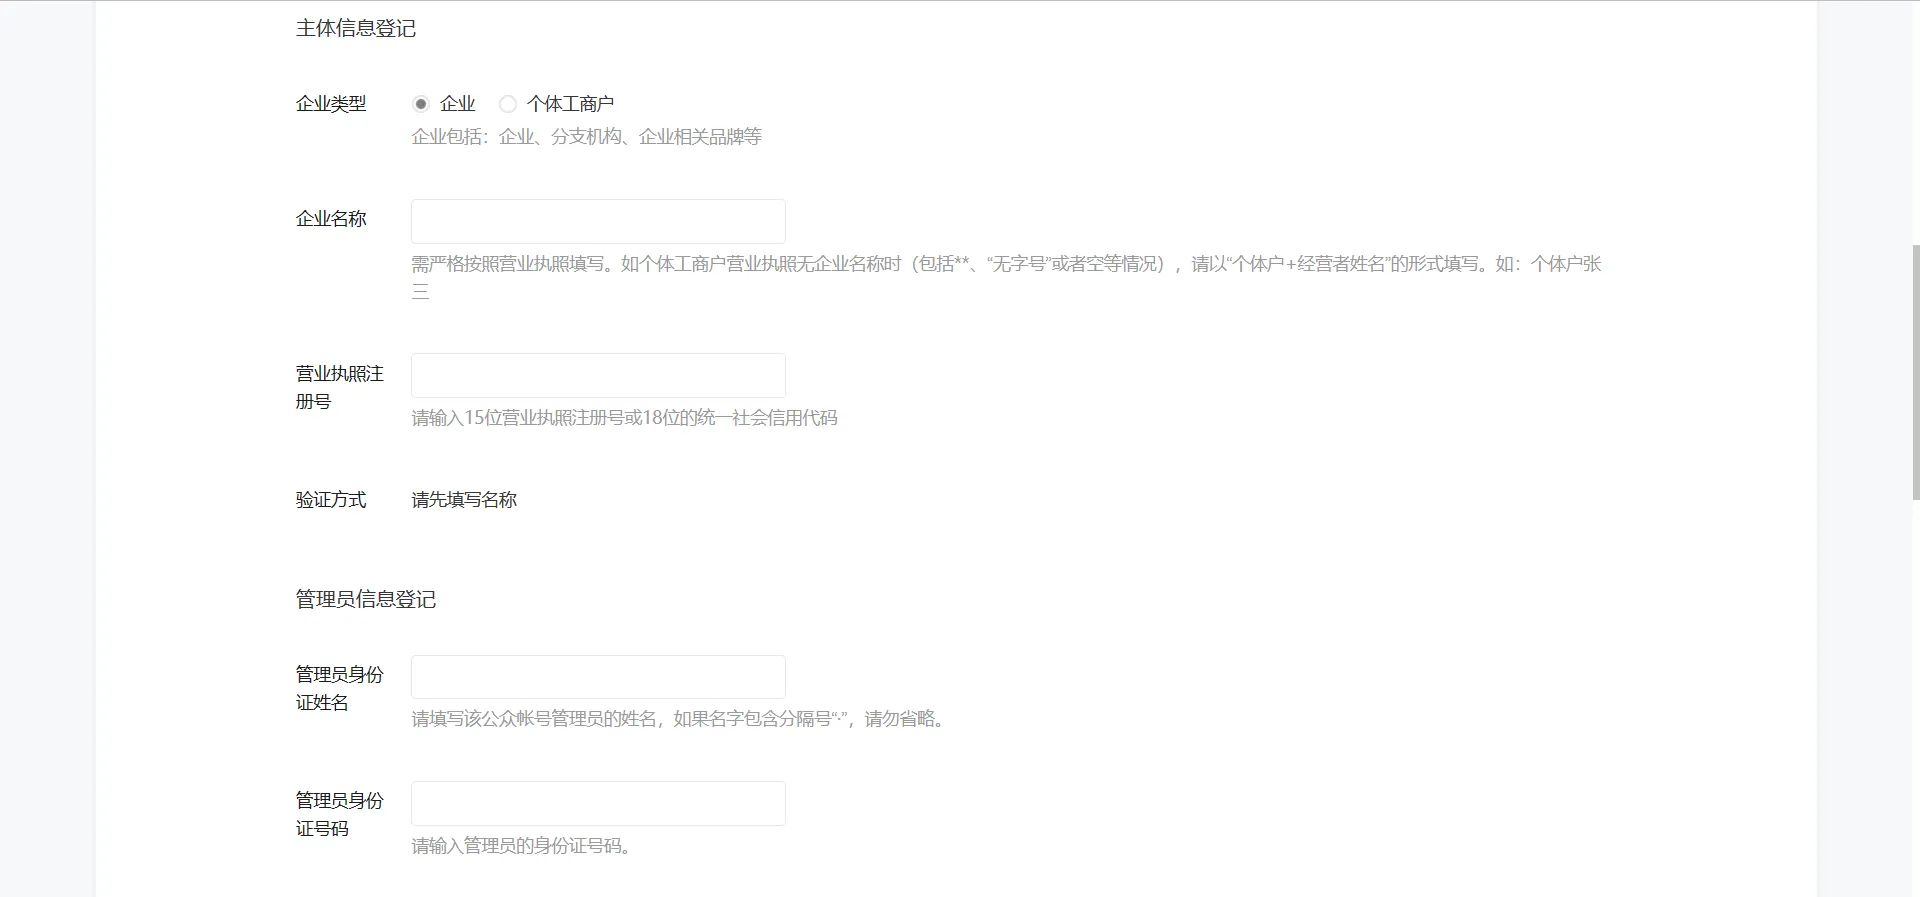Click the 验证方式 label
Viewport: 1920px width, 897px height.
(331, 500)
